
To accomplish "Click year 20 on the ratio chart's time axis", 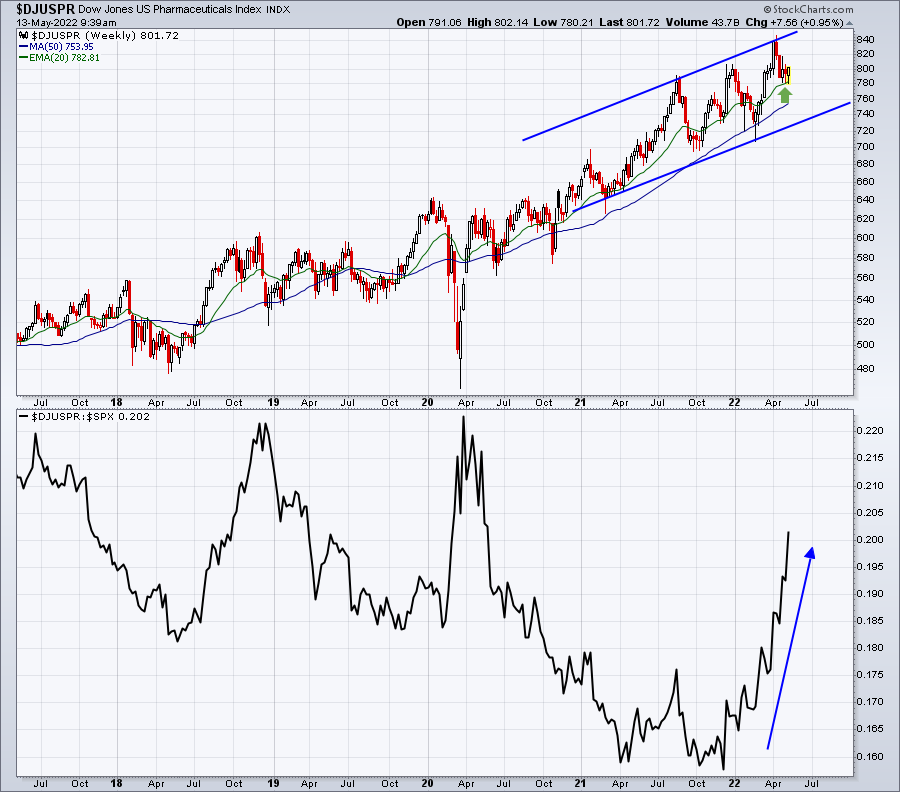I will pyautogui.click(x=427, y=783).
